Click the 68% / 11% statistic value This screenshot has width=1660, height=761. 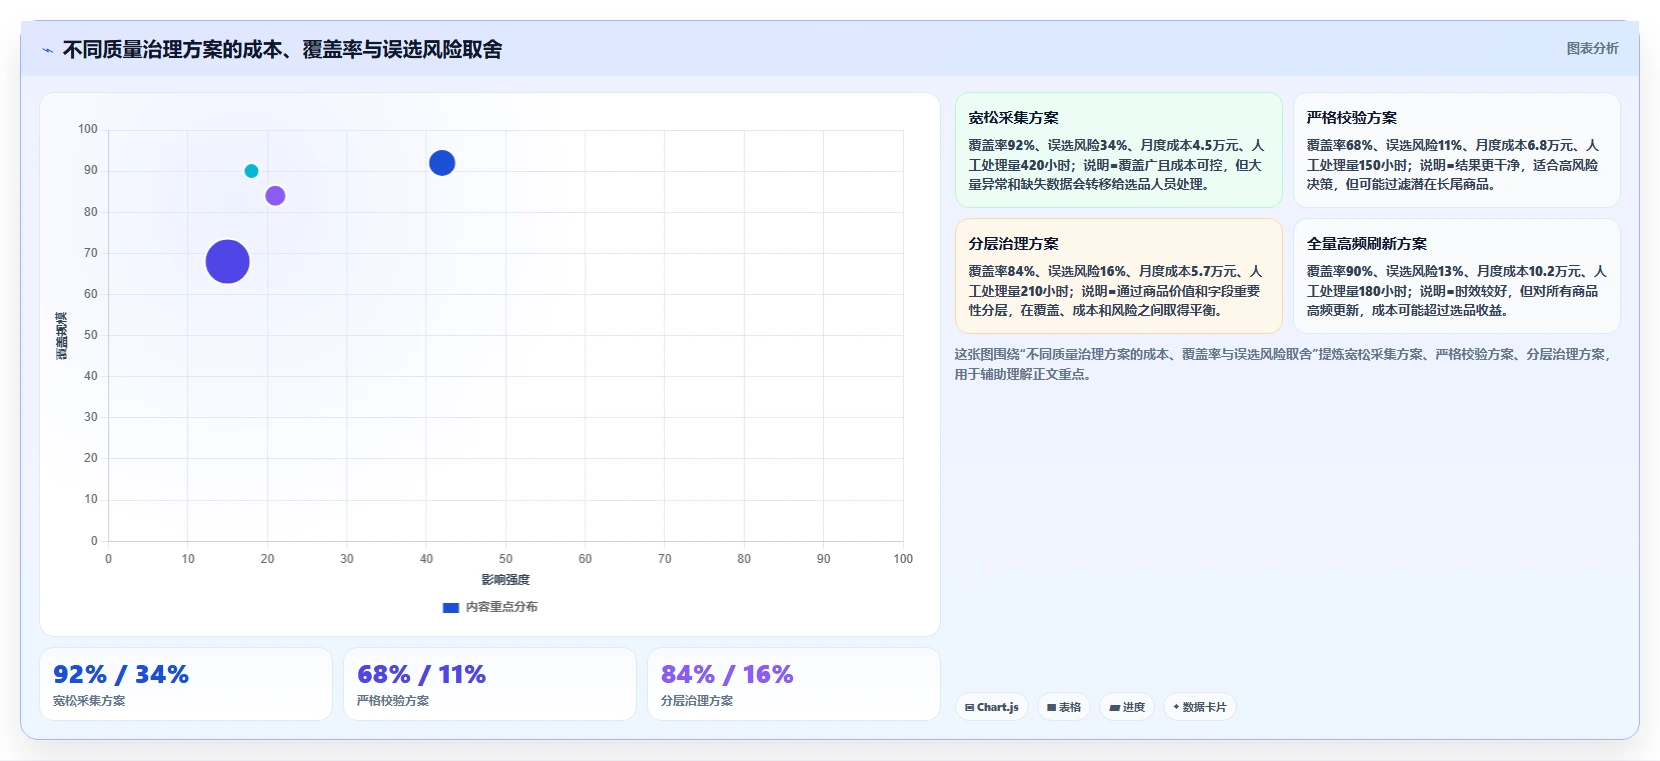coord(421,675)
